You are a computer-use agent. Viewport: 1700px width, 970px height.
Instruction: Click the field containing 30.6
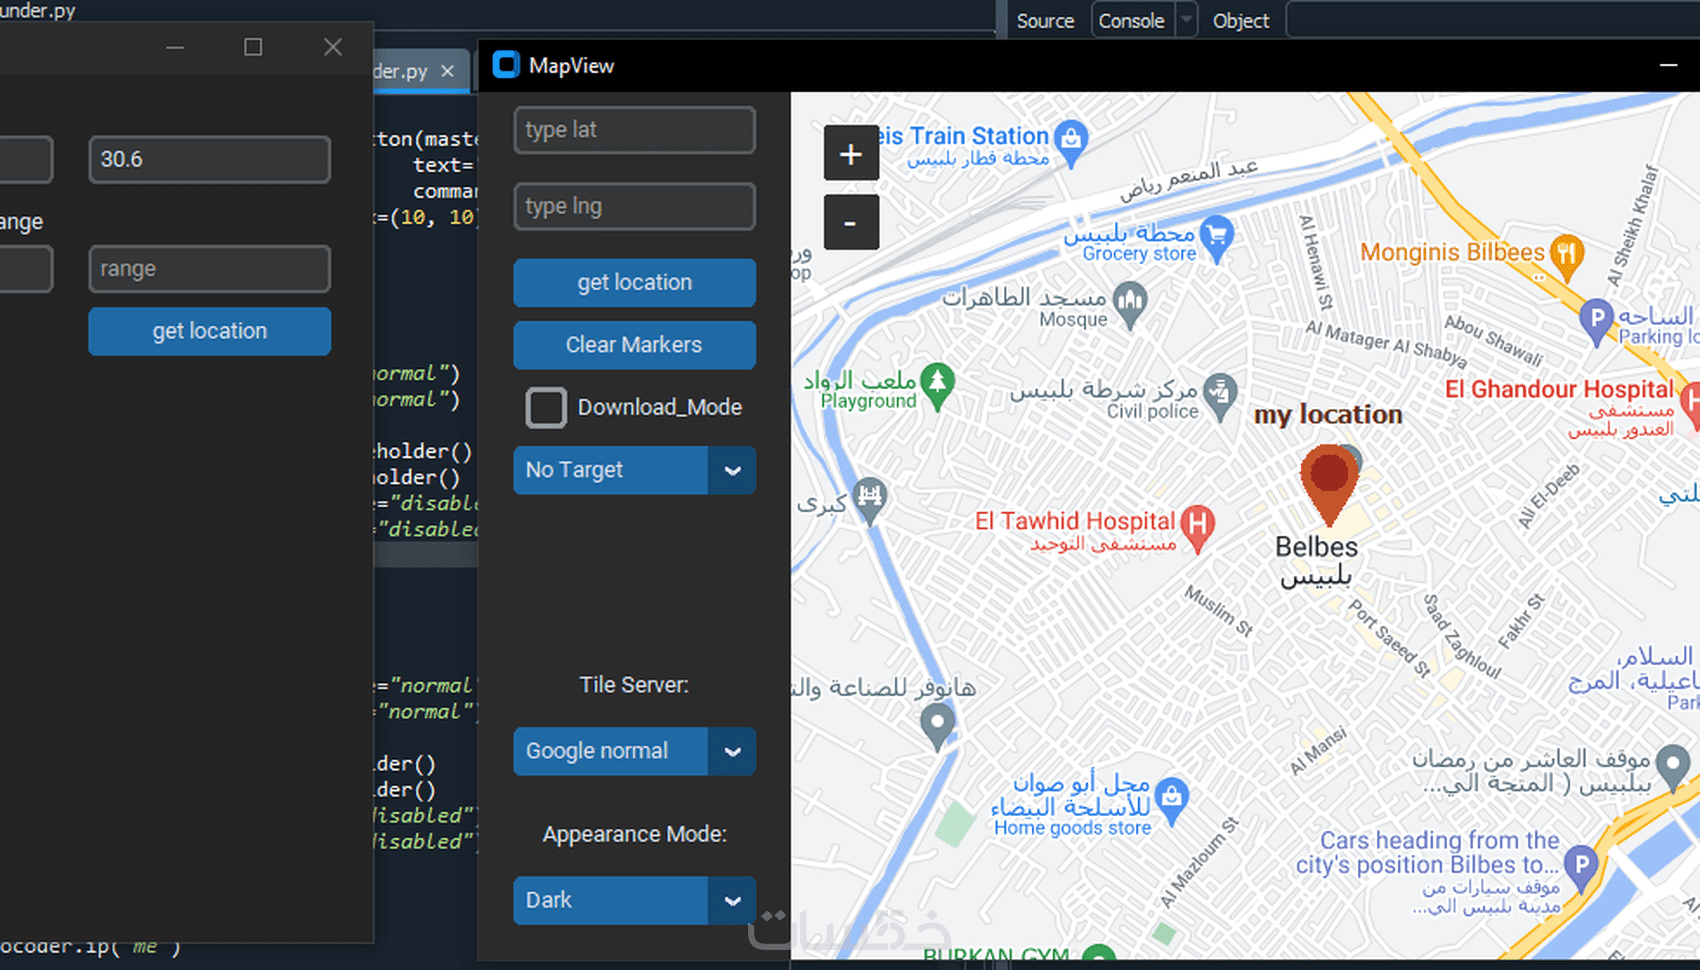coord(210,159)
